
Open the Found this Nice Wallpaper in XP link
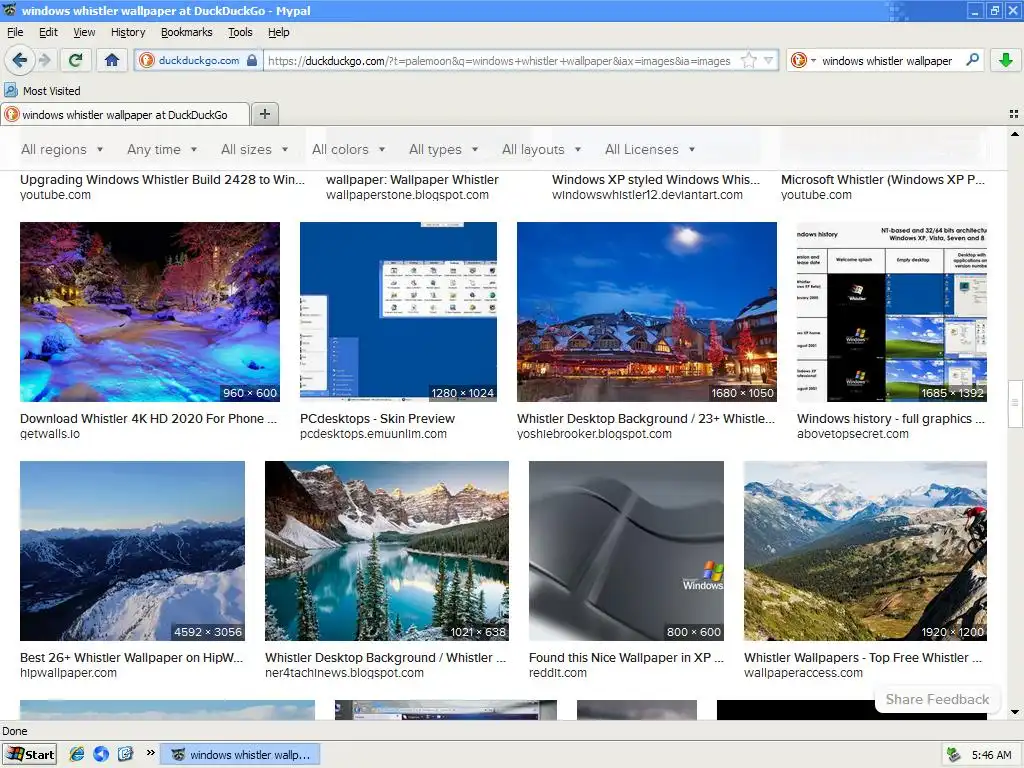[626, 658]
